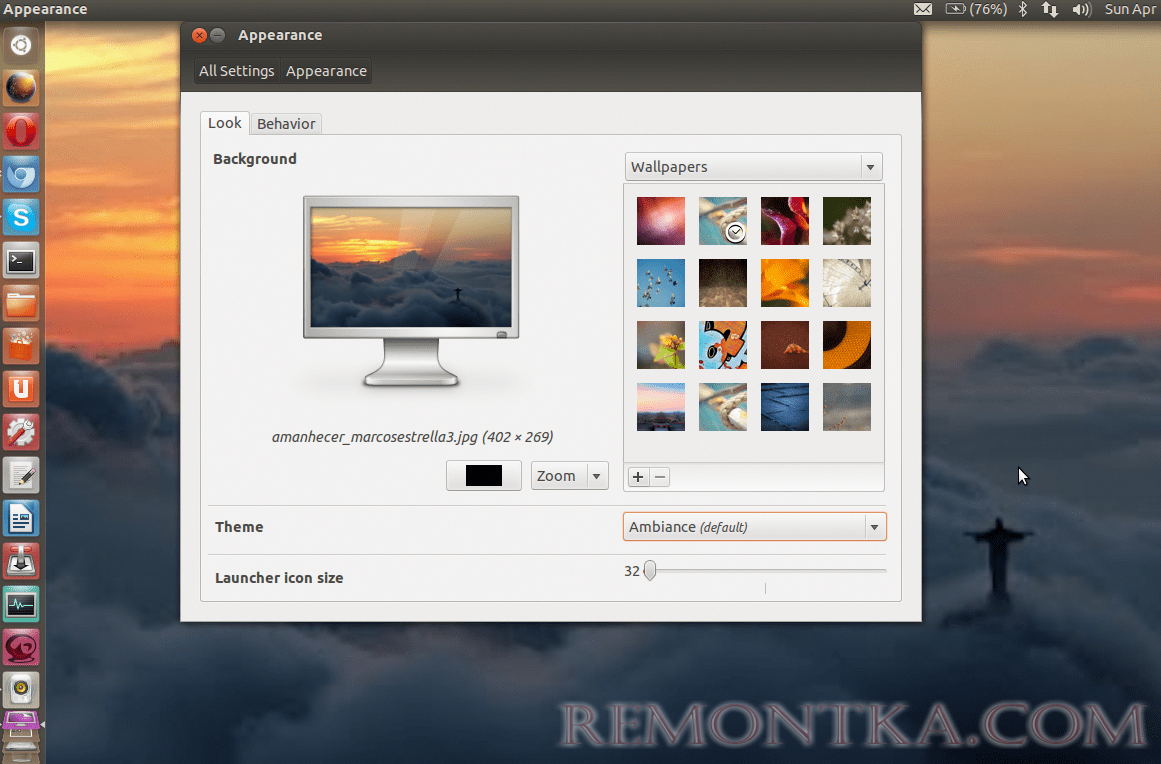Viewport: 1161px width, 764px height.
Task: Open the download installer launcher icon
Action: point(21,561)
